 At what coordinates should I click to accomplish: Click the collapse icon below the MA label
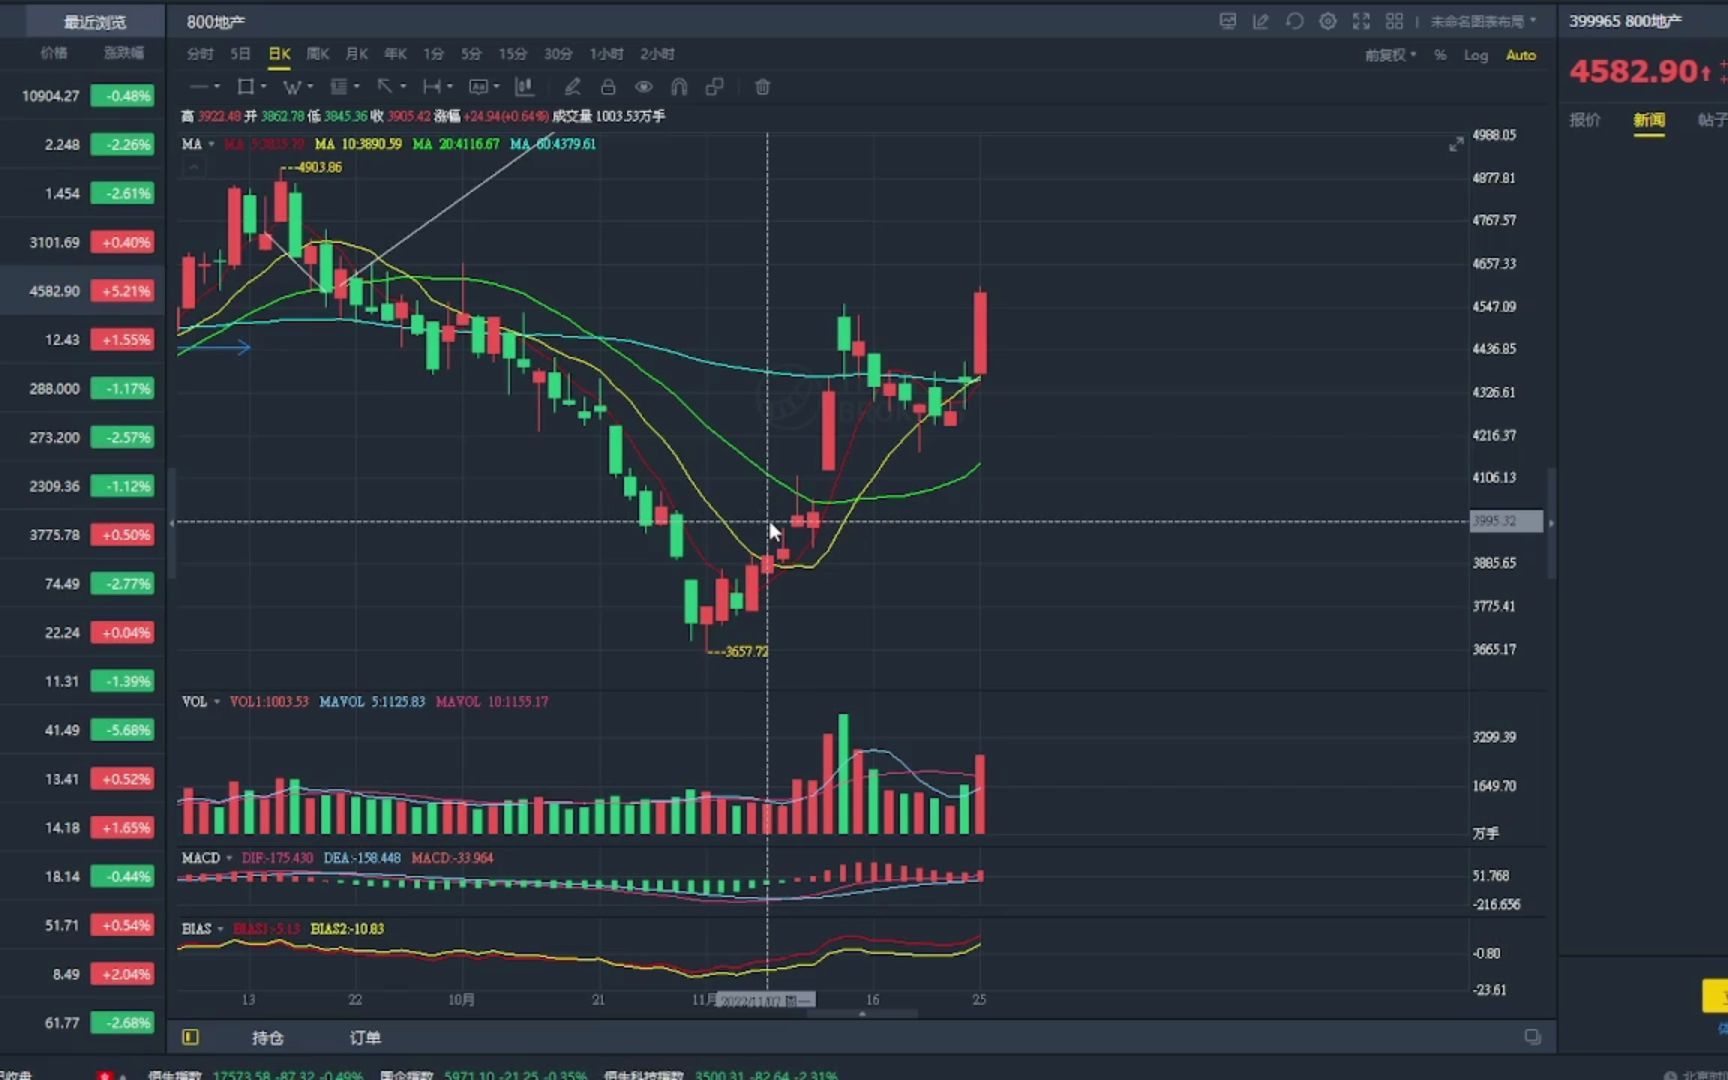coord(194,167)
